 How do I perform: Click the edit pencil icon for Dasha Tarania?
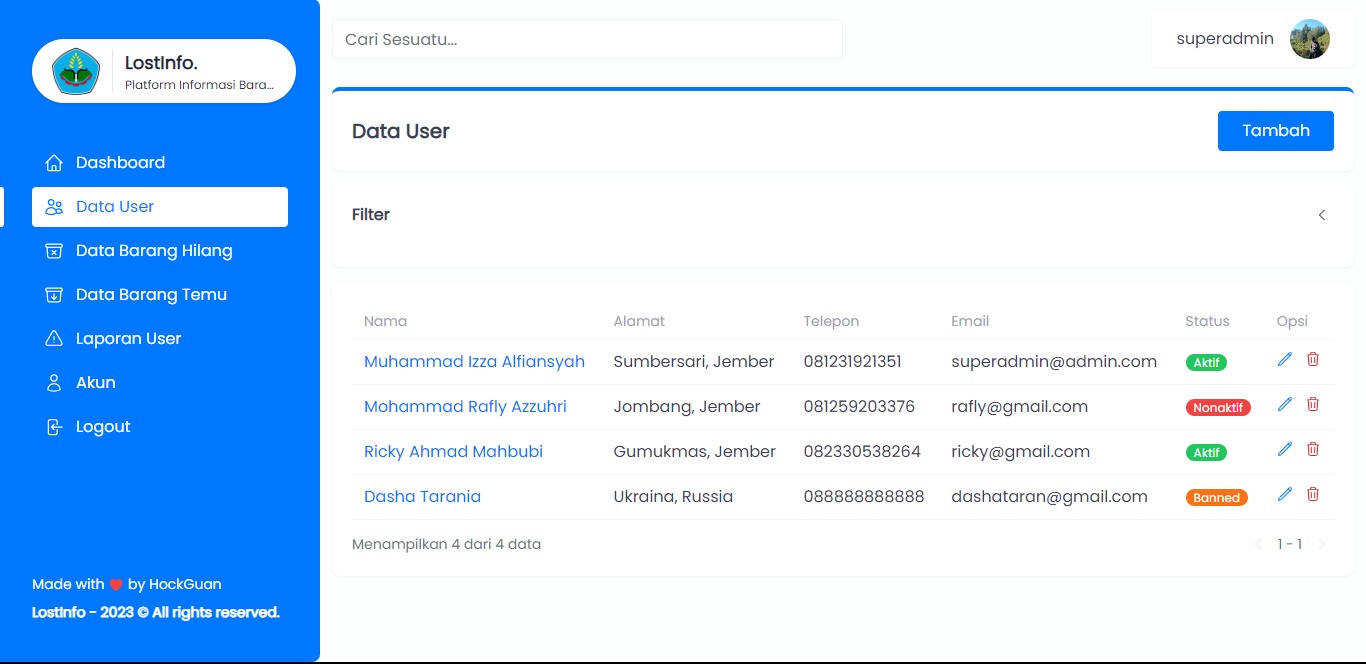(x=1285, y=494)
